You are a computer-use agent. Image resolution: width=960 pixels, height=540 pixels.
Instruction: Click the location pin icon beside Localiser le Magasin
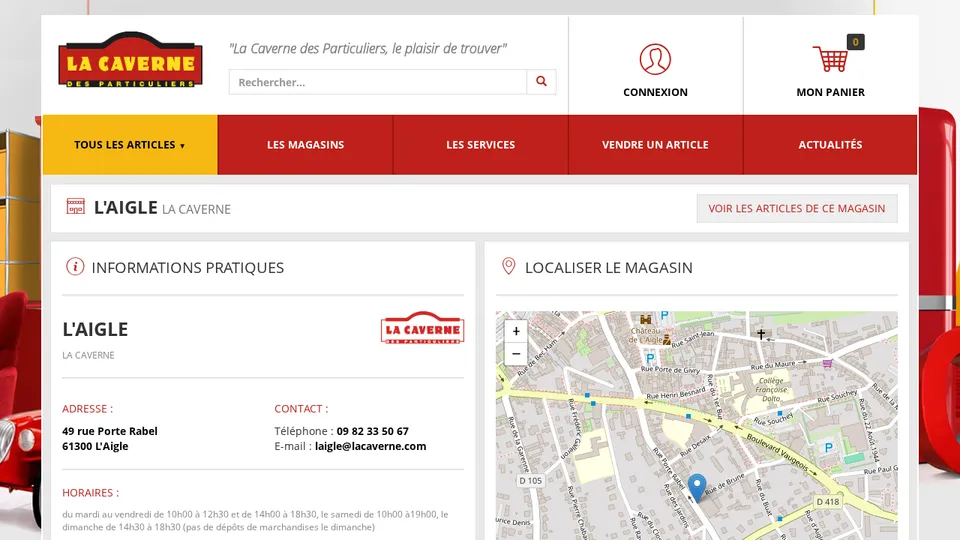(508, 266)
